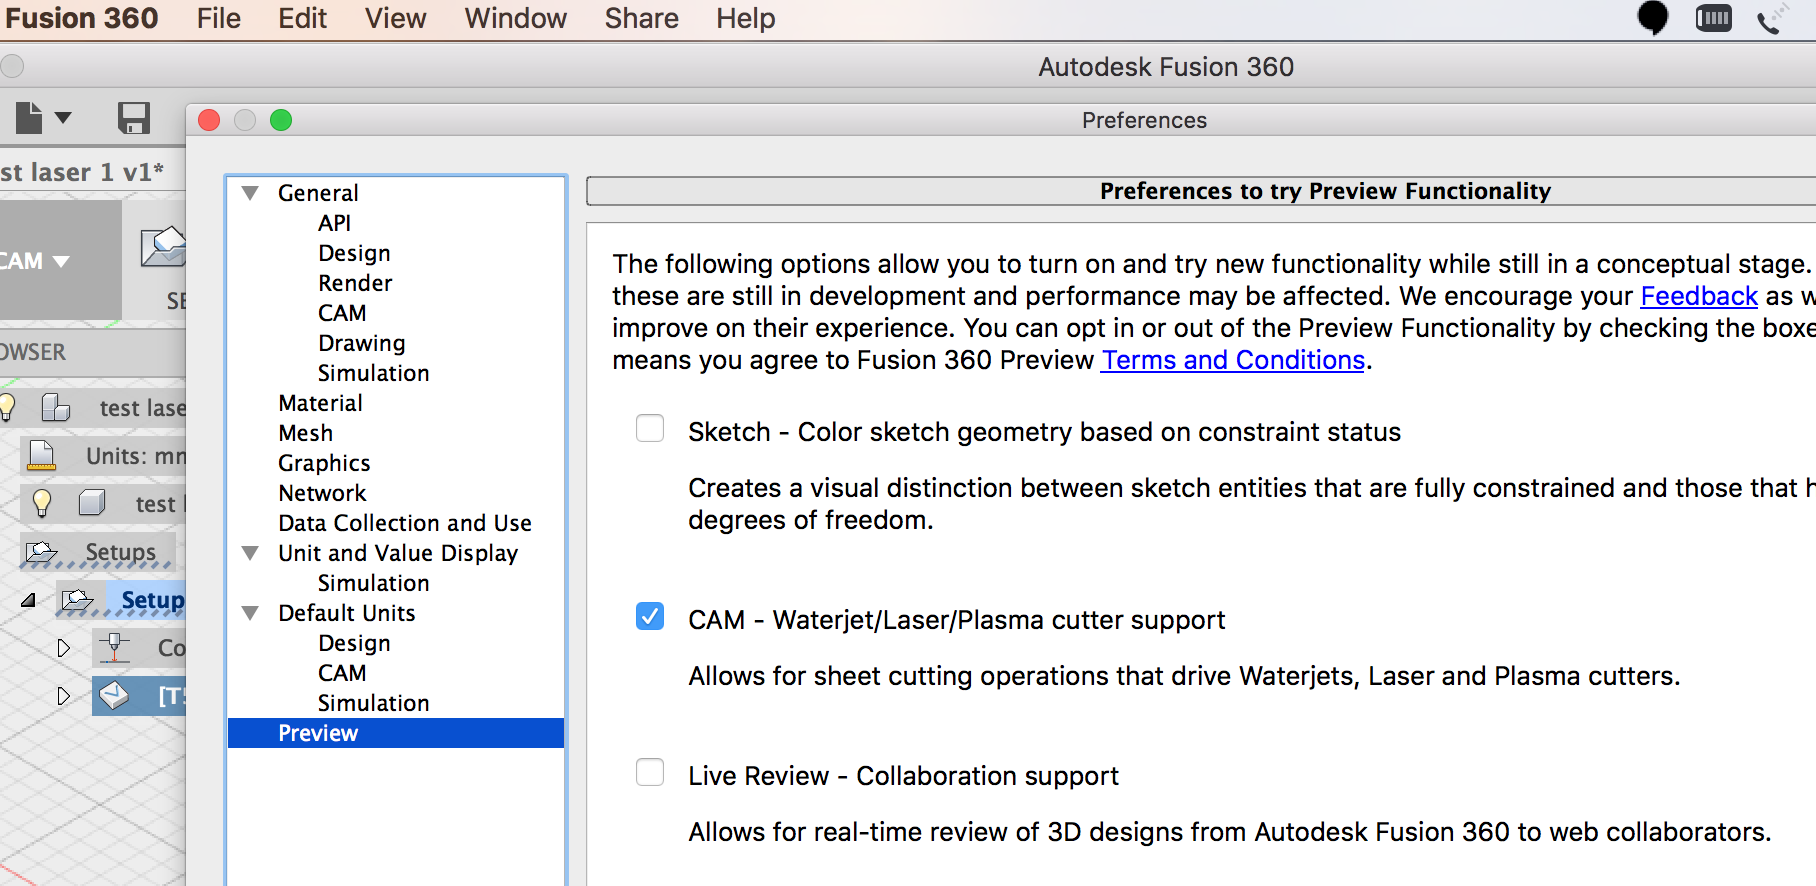This screenshot has width=1816, height=886.
Task: Open the Feedback link
Action: point(1698,296)
